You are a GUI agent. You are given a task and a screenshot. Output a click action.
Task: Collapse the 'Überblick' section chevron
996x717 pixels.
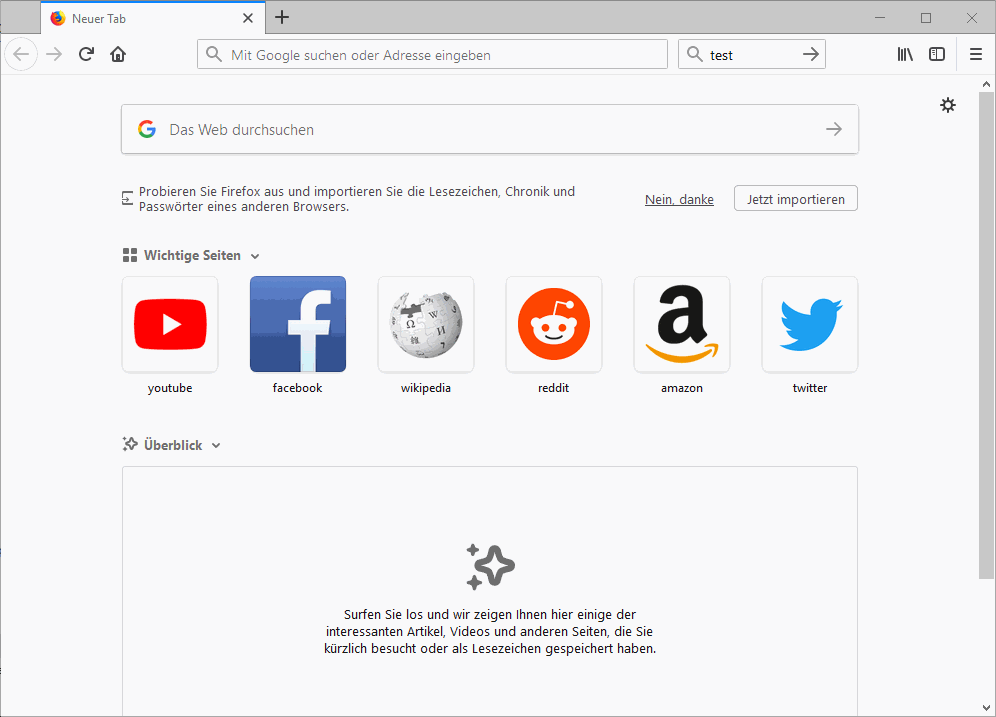pyautogui.click(x=216, y=446)
